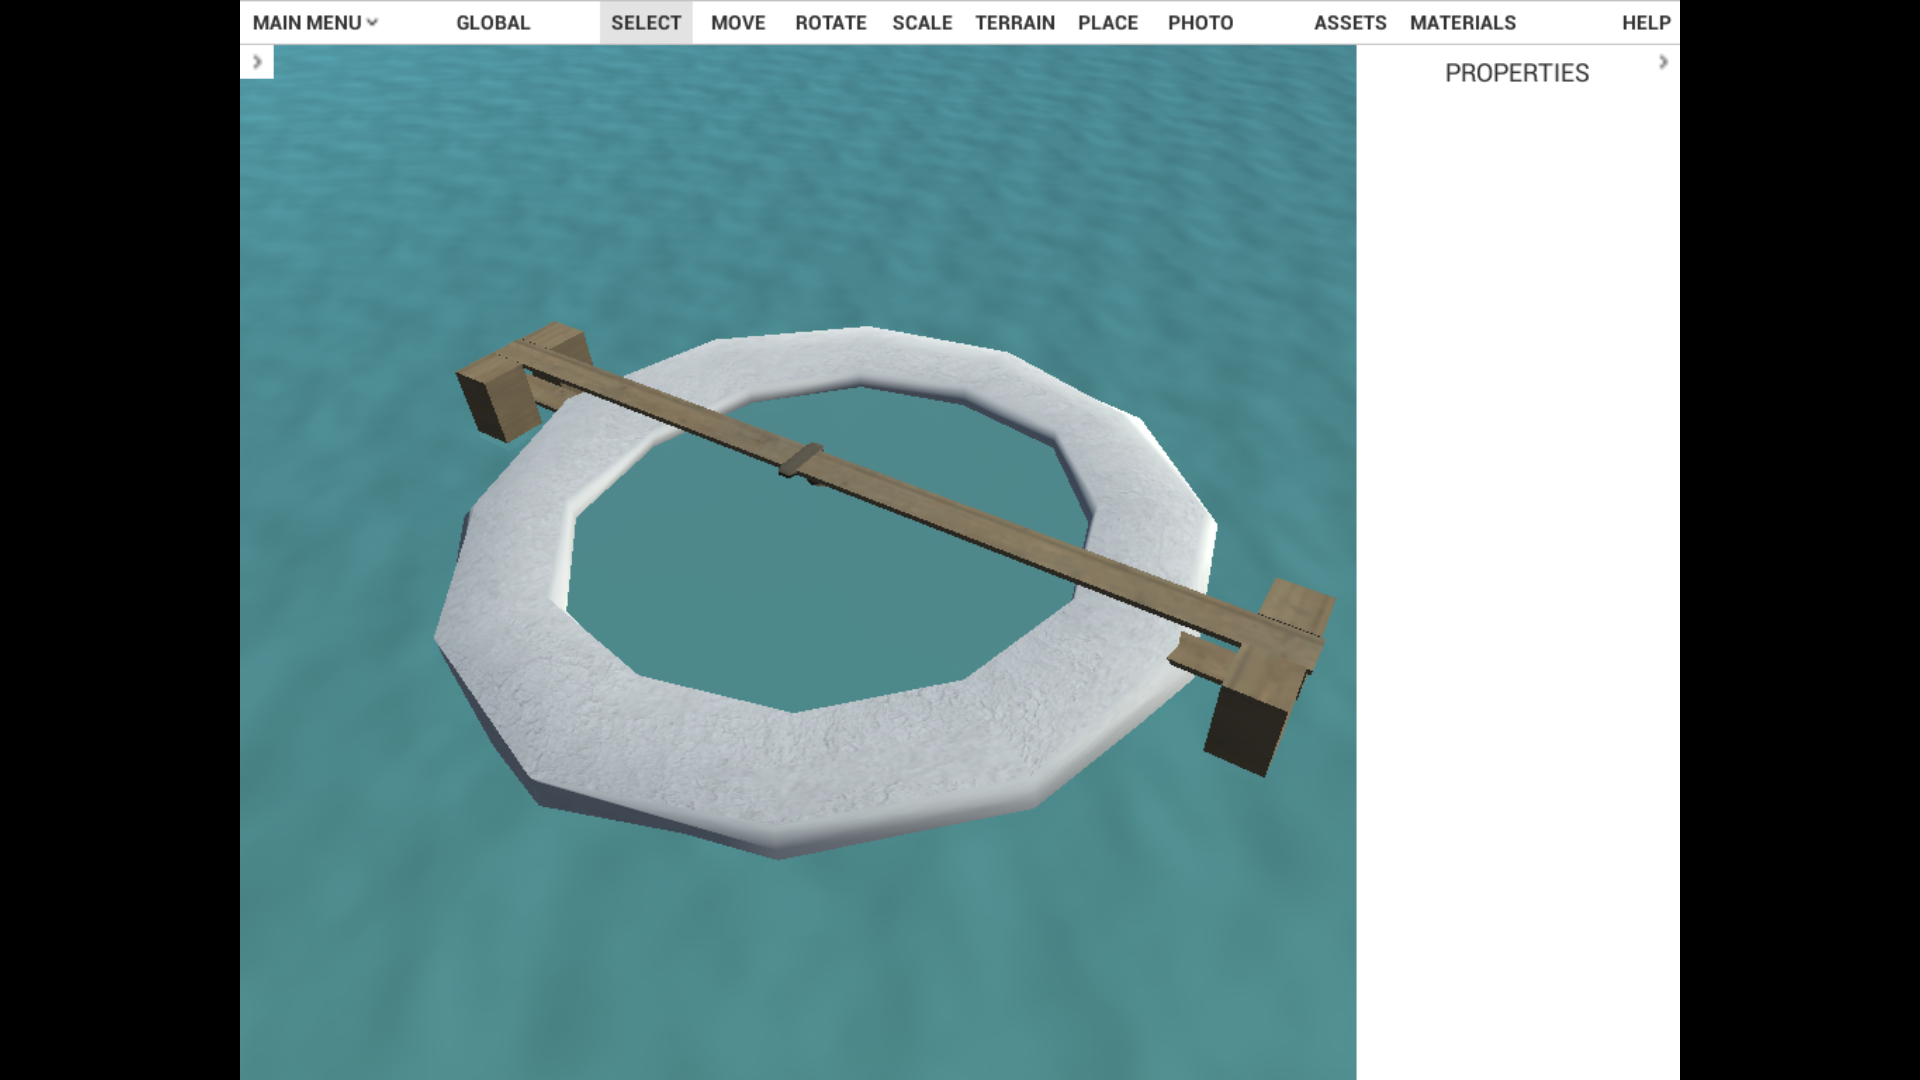
Task: Enter PLACE mode
Action: (1107, 22)
